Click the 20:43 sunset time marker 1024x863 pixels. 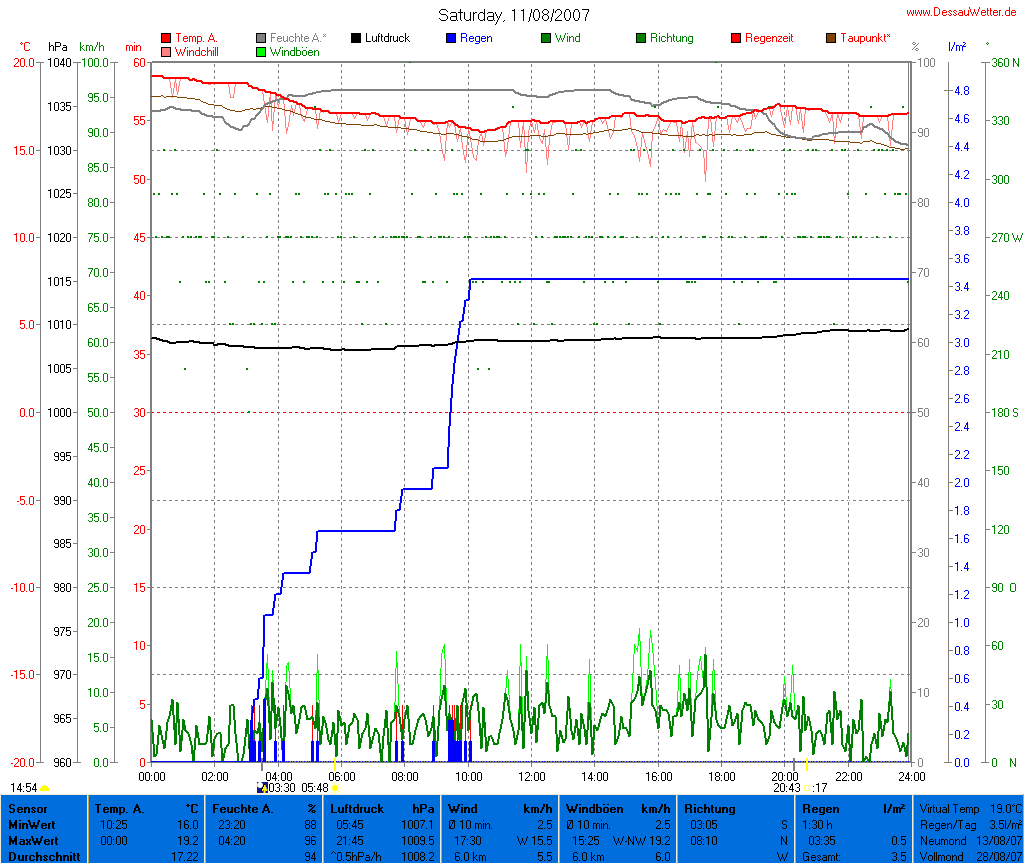[x=786, y=788]
